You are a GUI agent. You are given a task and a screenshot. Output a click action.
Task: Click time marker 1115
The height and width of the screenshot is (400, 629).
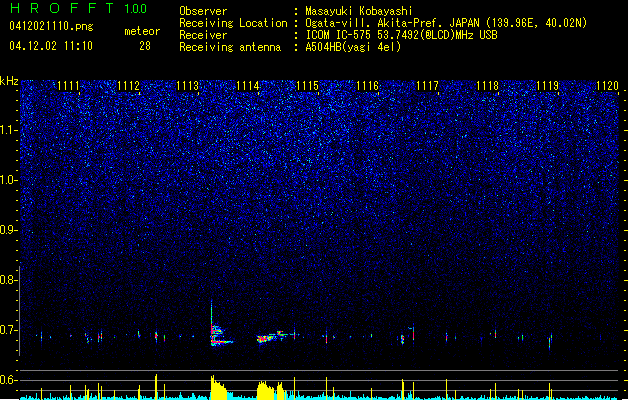coord(307,86)
